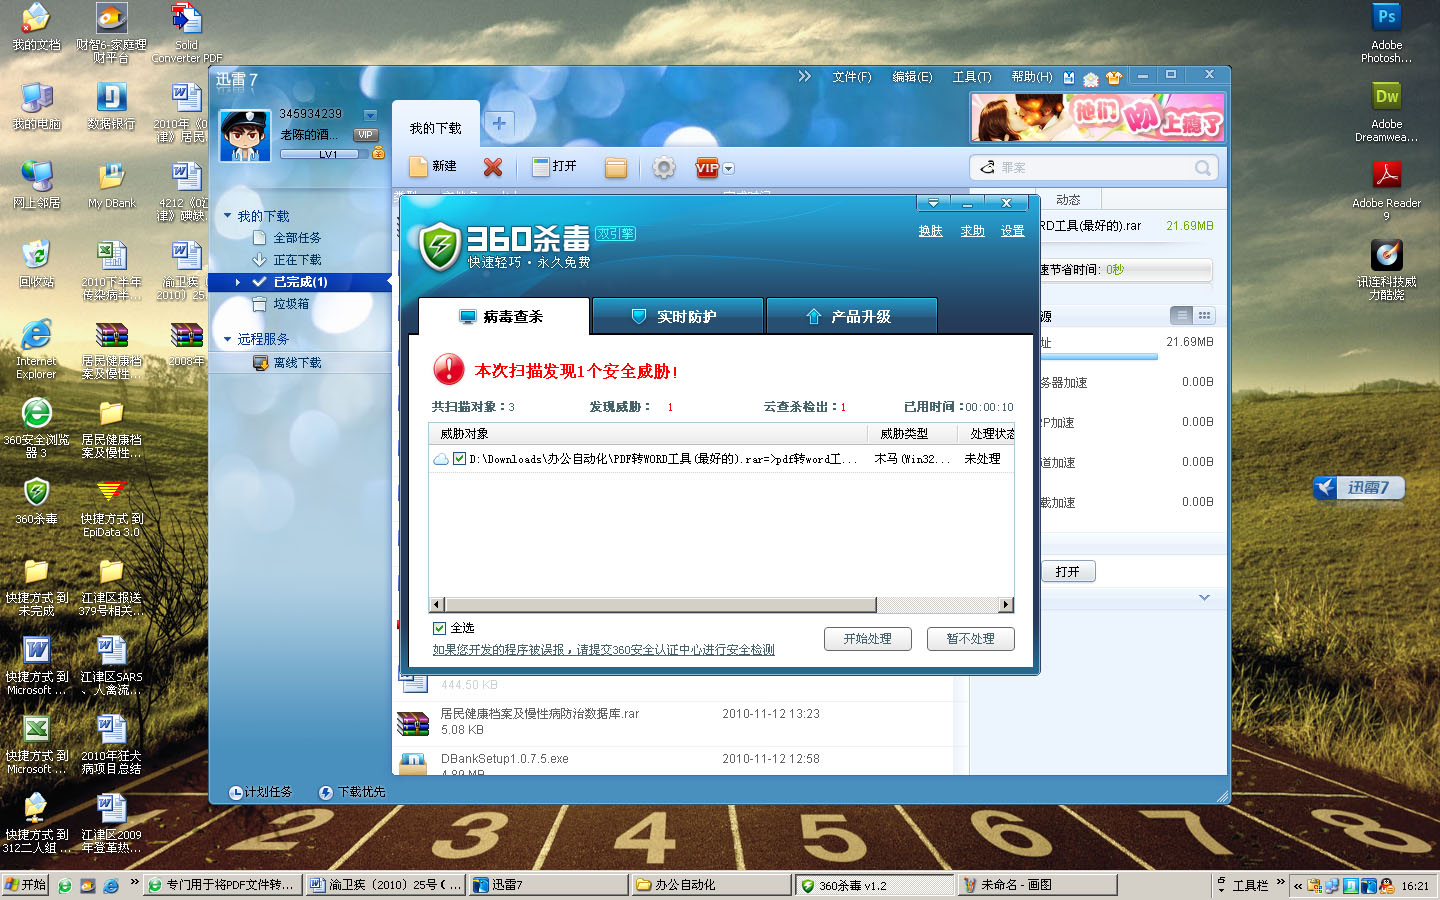Click the kissing couple ad banner
This screenshot has height=900, width=1440.
[1097, 118]
